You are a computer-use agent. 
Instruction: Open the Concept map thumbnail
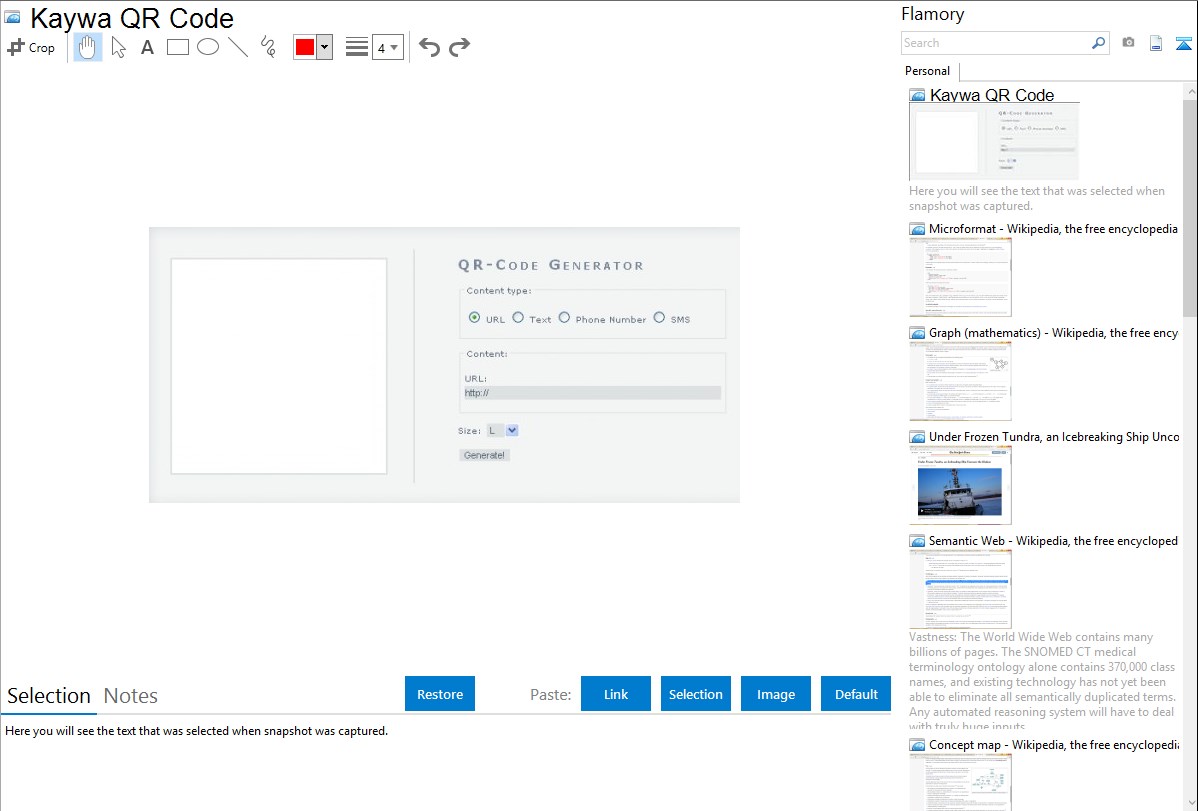pos(960,782)
